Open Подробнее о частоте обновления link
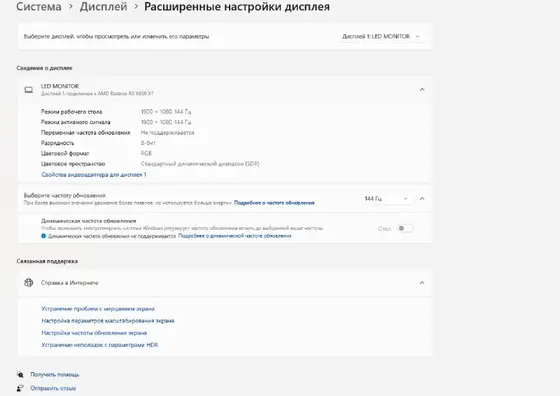Image resolution: width=560 pixels, height=396 pixels. click(274, 203)
